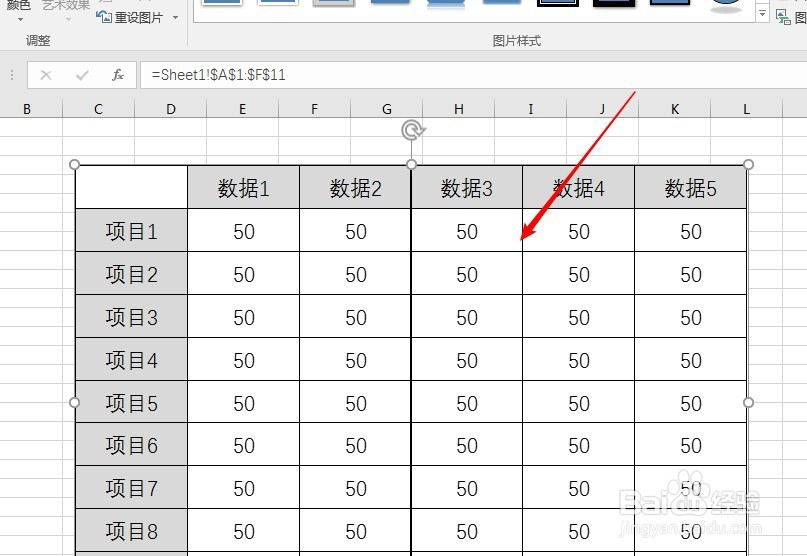This screenshot has width=807, height=556.
Task: Click the 50 in 项目3 row under 数据3
Action: (467, 317)
